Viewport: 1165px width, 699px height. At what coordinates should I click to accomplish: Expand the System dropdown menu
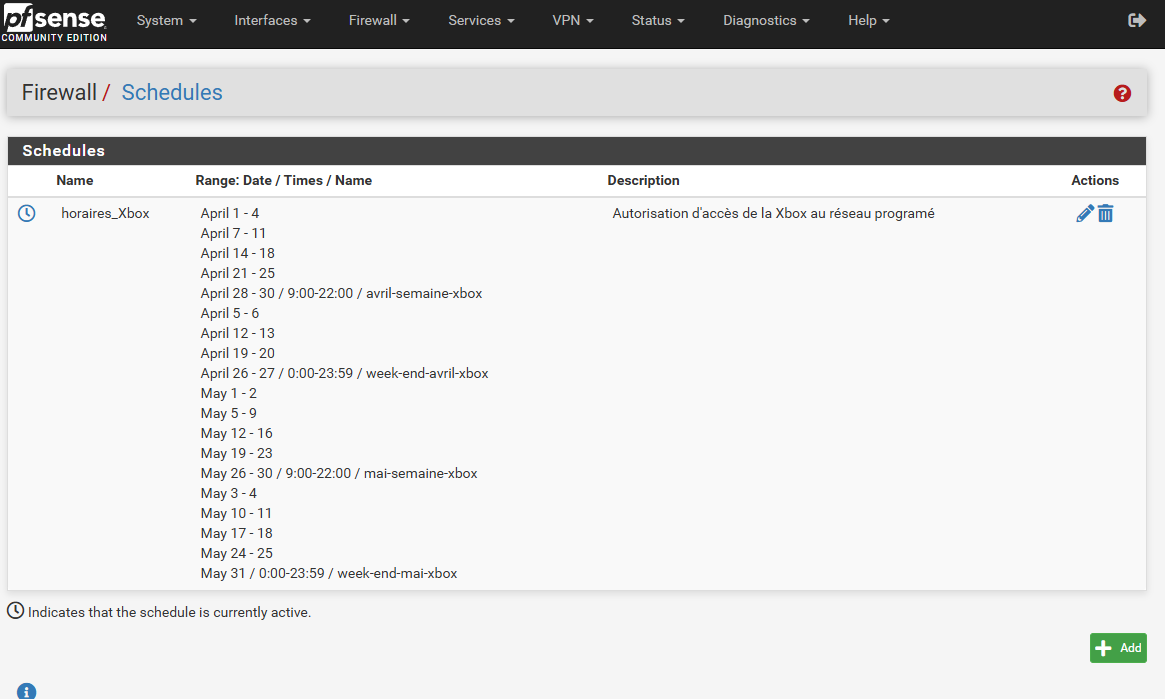[x=166, y=20]
